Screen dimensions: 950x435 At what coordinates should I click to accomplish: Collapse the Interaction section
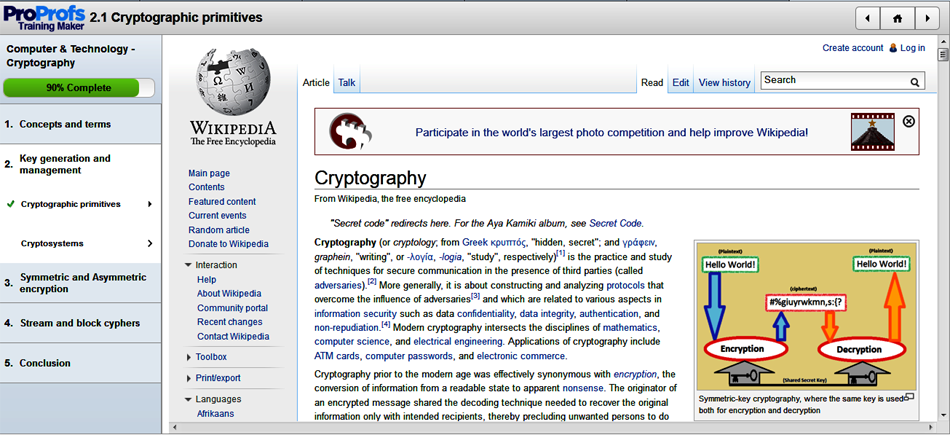coord(189,265)
